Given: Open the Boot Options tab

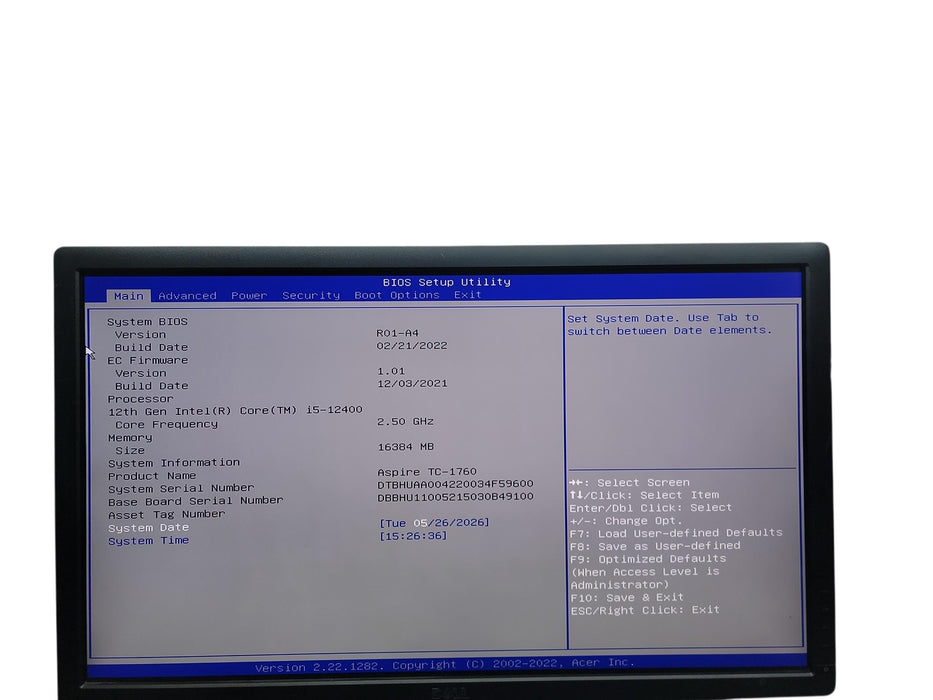Looking at the screenshot, I should click(397, 295).
